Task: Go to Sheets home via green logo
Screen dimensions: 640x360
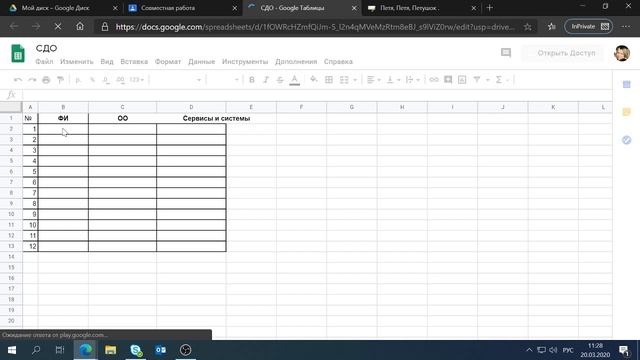Action: (18, 53)
